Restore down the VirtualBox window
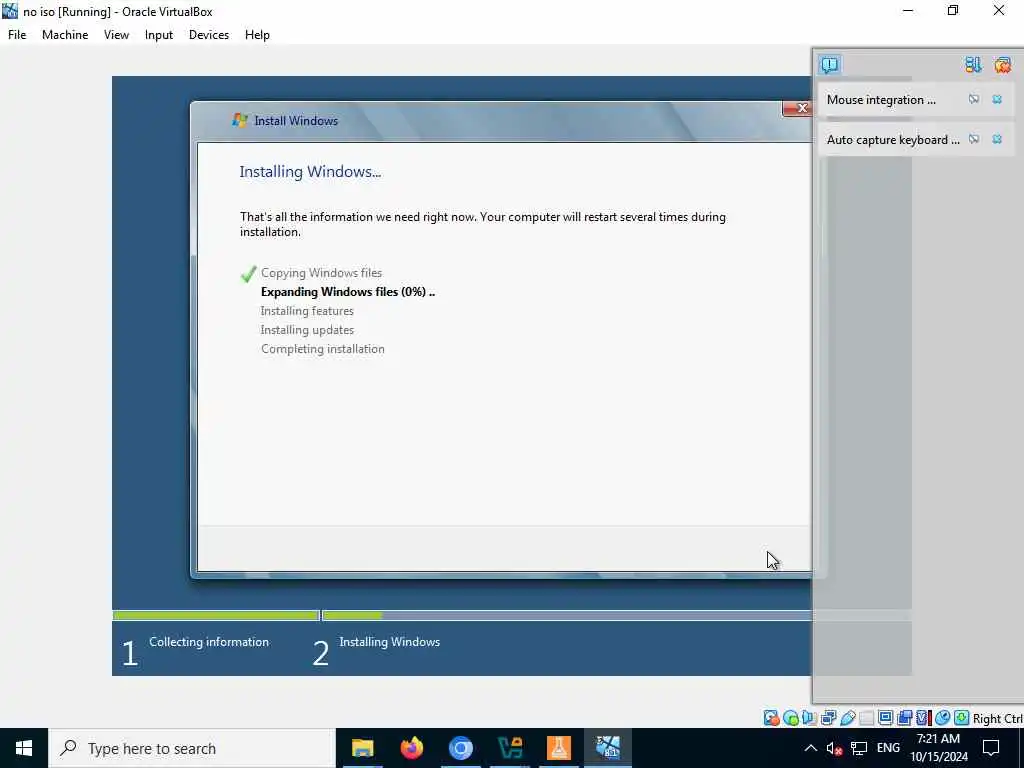 point(953,10)
